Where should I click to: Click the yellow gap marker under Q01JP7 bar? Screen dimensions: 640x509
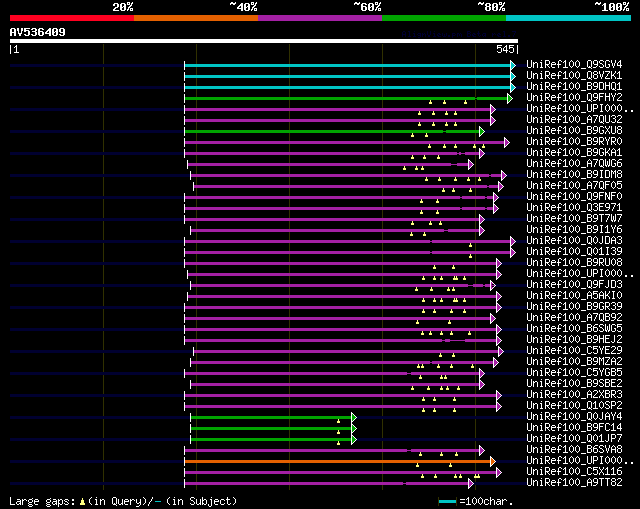(x=338, y=443)
